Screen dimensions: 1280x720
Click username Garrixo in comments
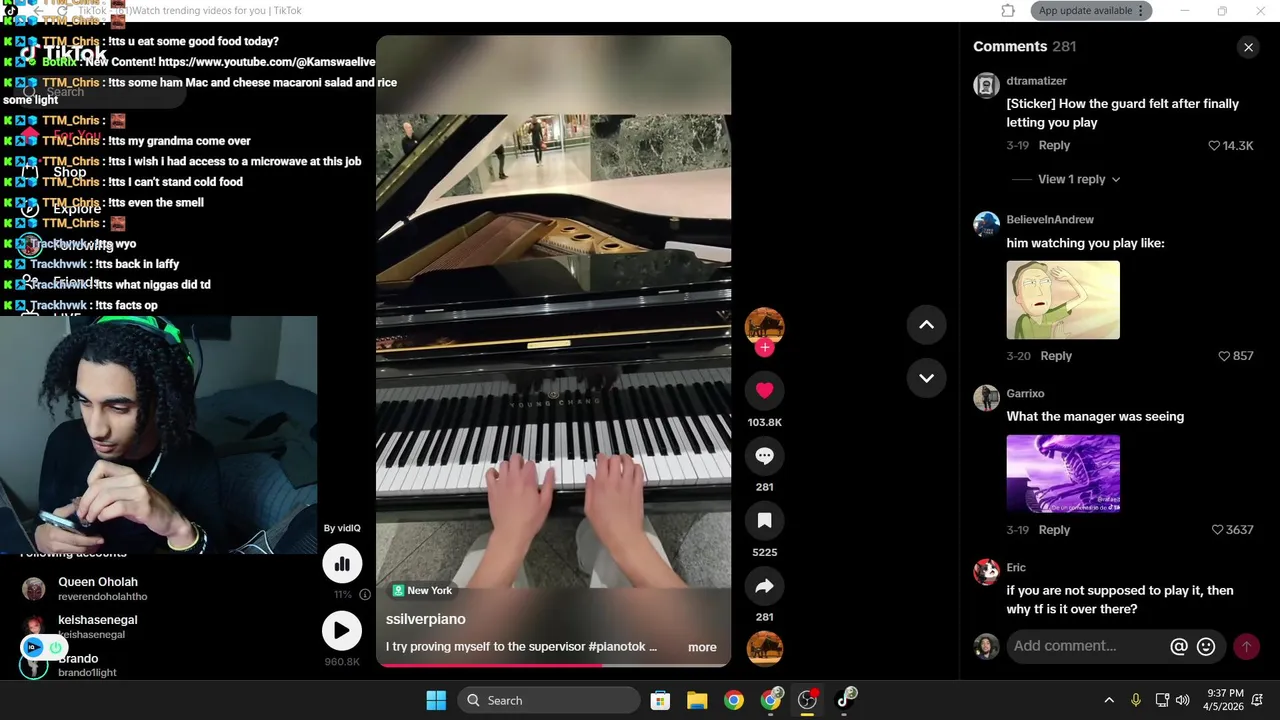(1026, 394)
